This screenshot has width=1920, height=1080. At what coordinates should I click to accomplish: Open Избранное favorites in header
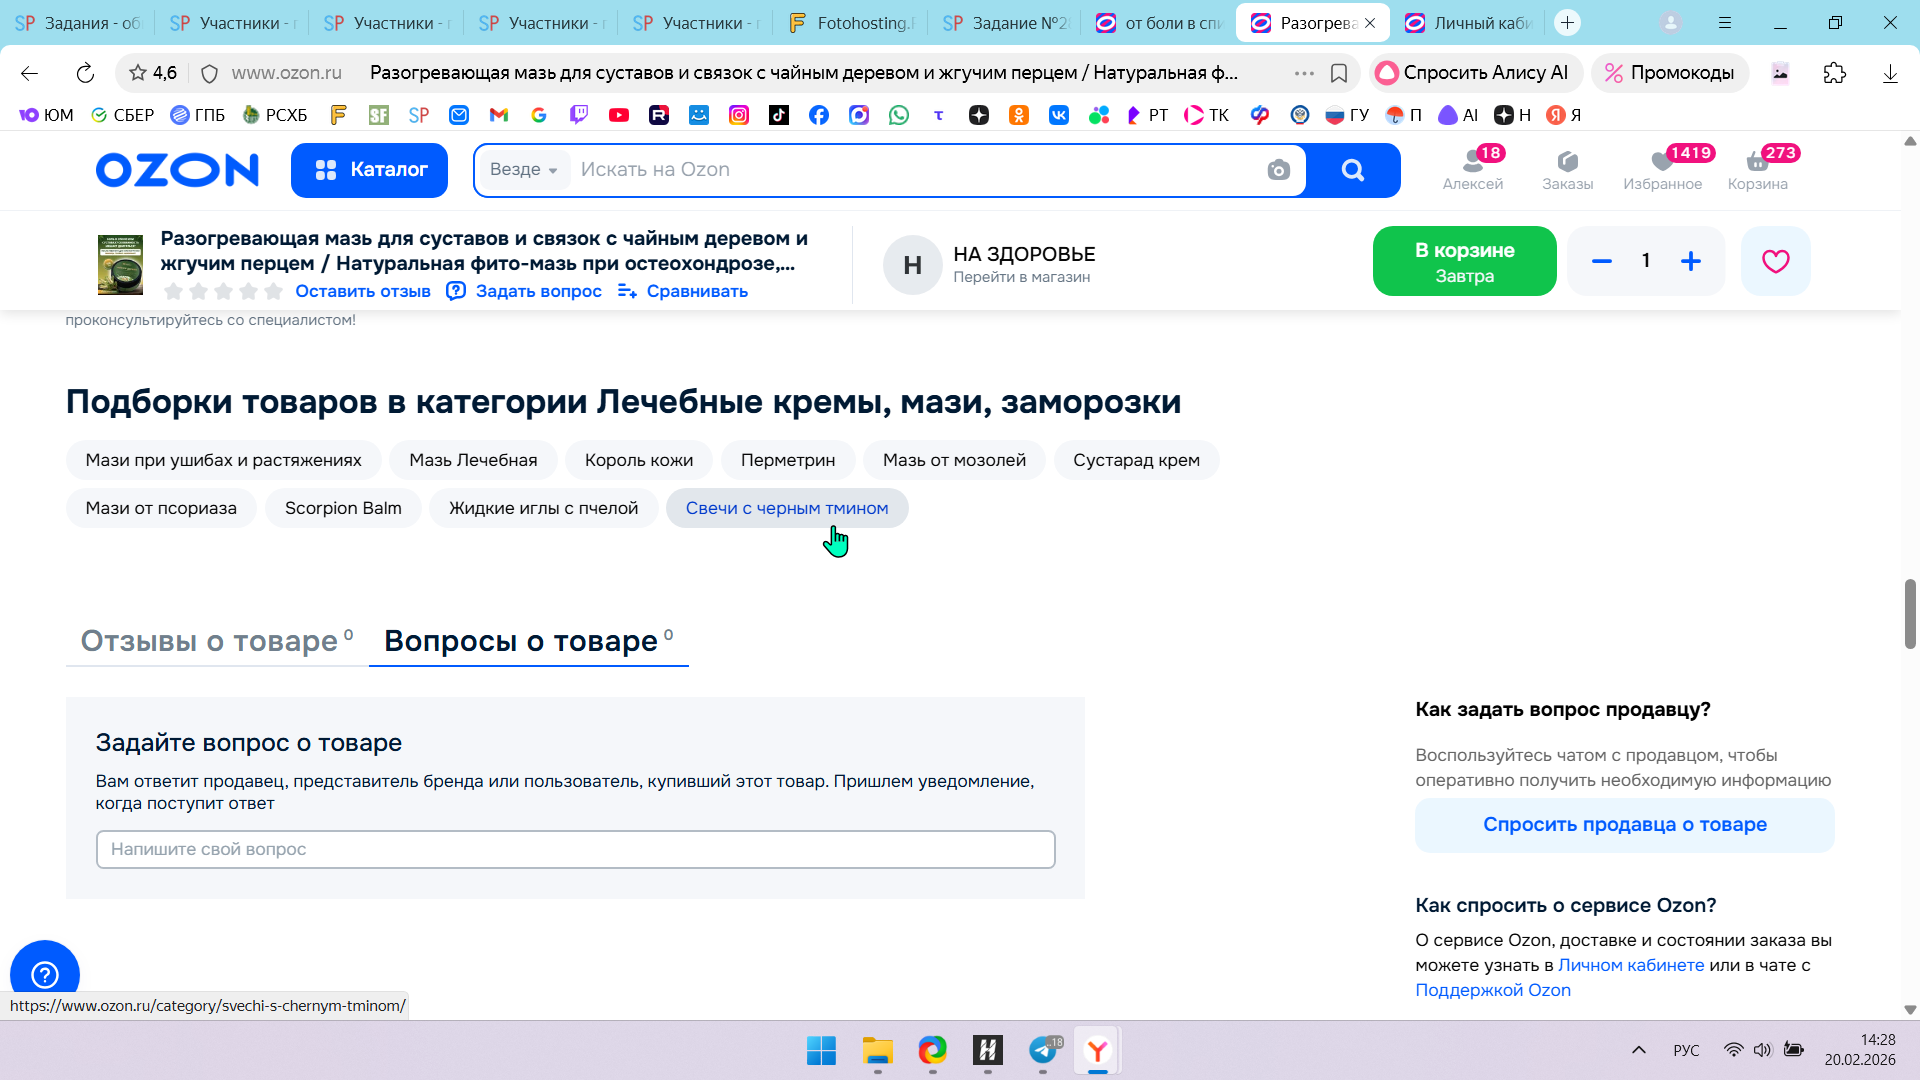tap(1662, 168)
